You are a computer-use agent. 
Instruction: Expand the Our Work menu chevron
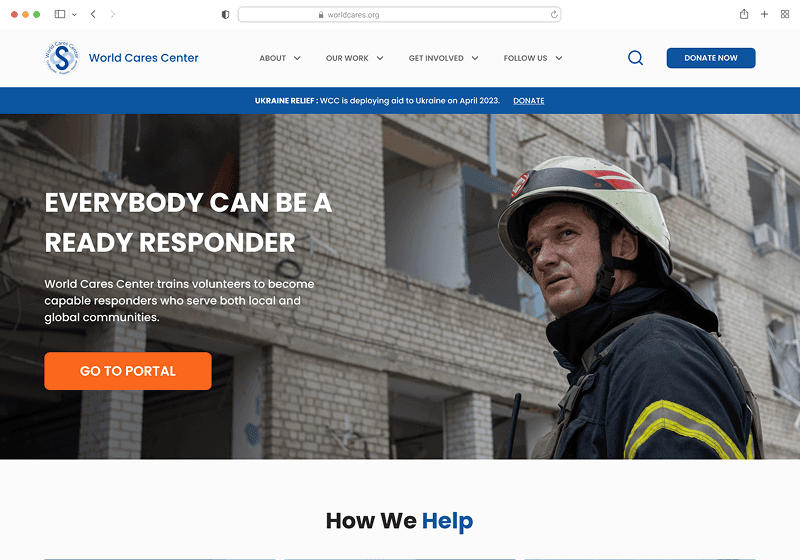[380, 58]
